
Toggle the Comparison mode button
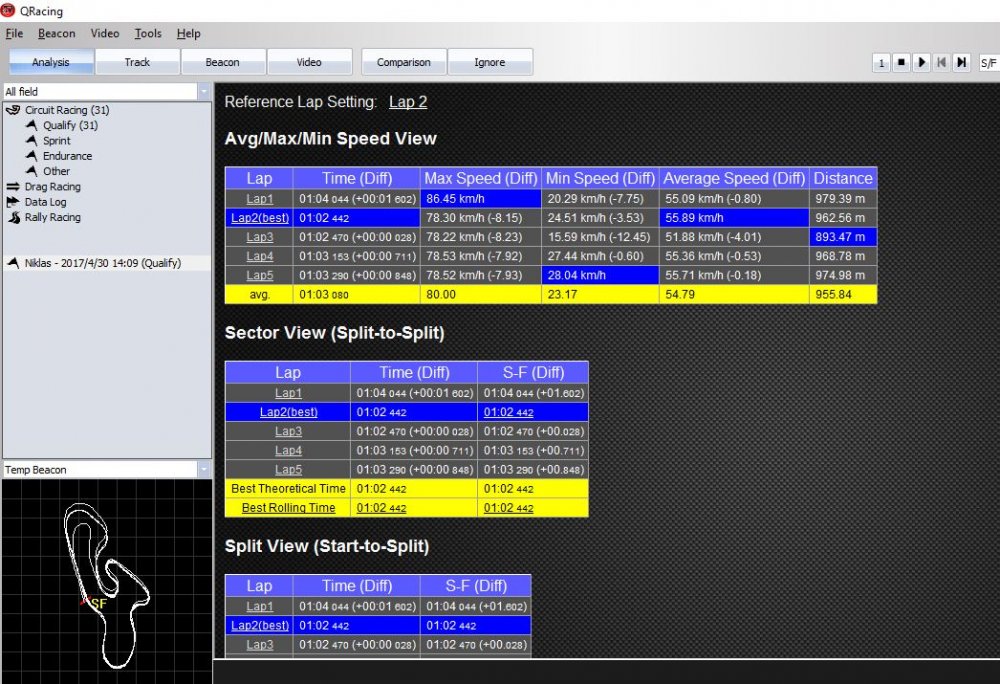tap(403, 62)
